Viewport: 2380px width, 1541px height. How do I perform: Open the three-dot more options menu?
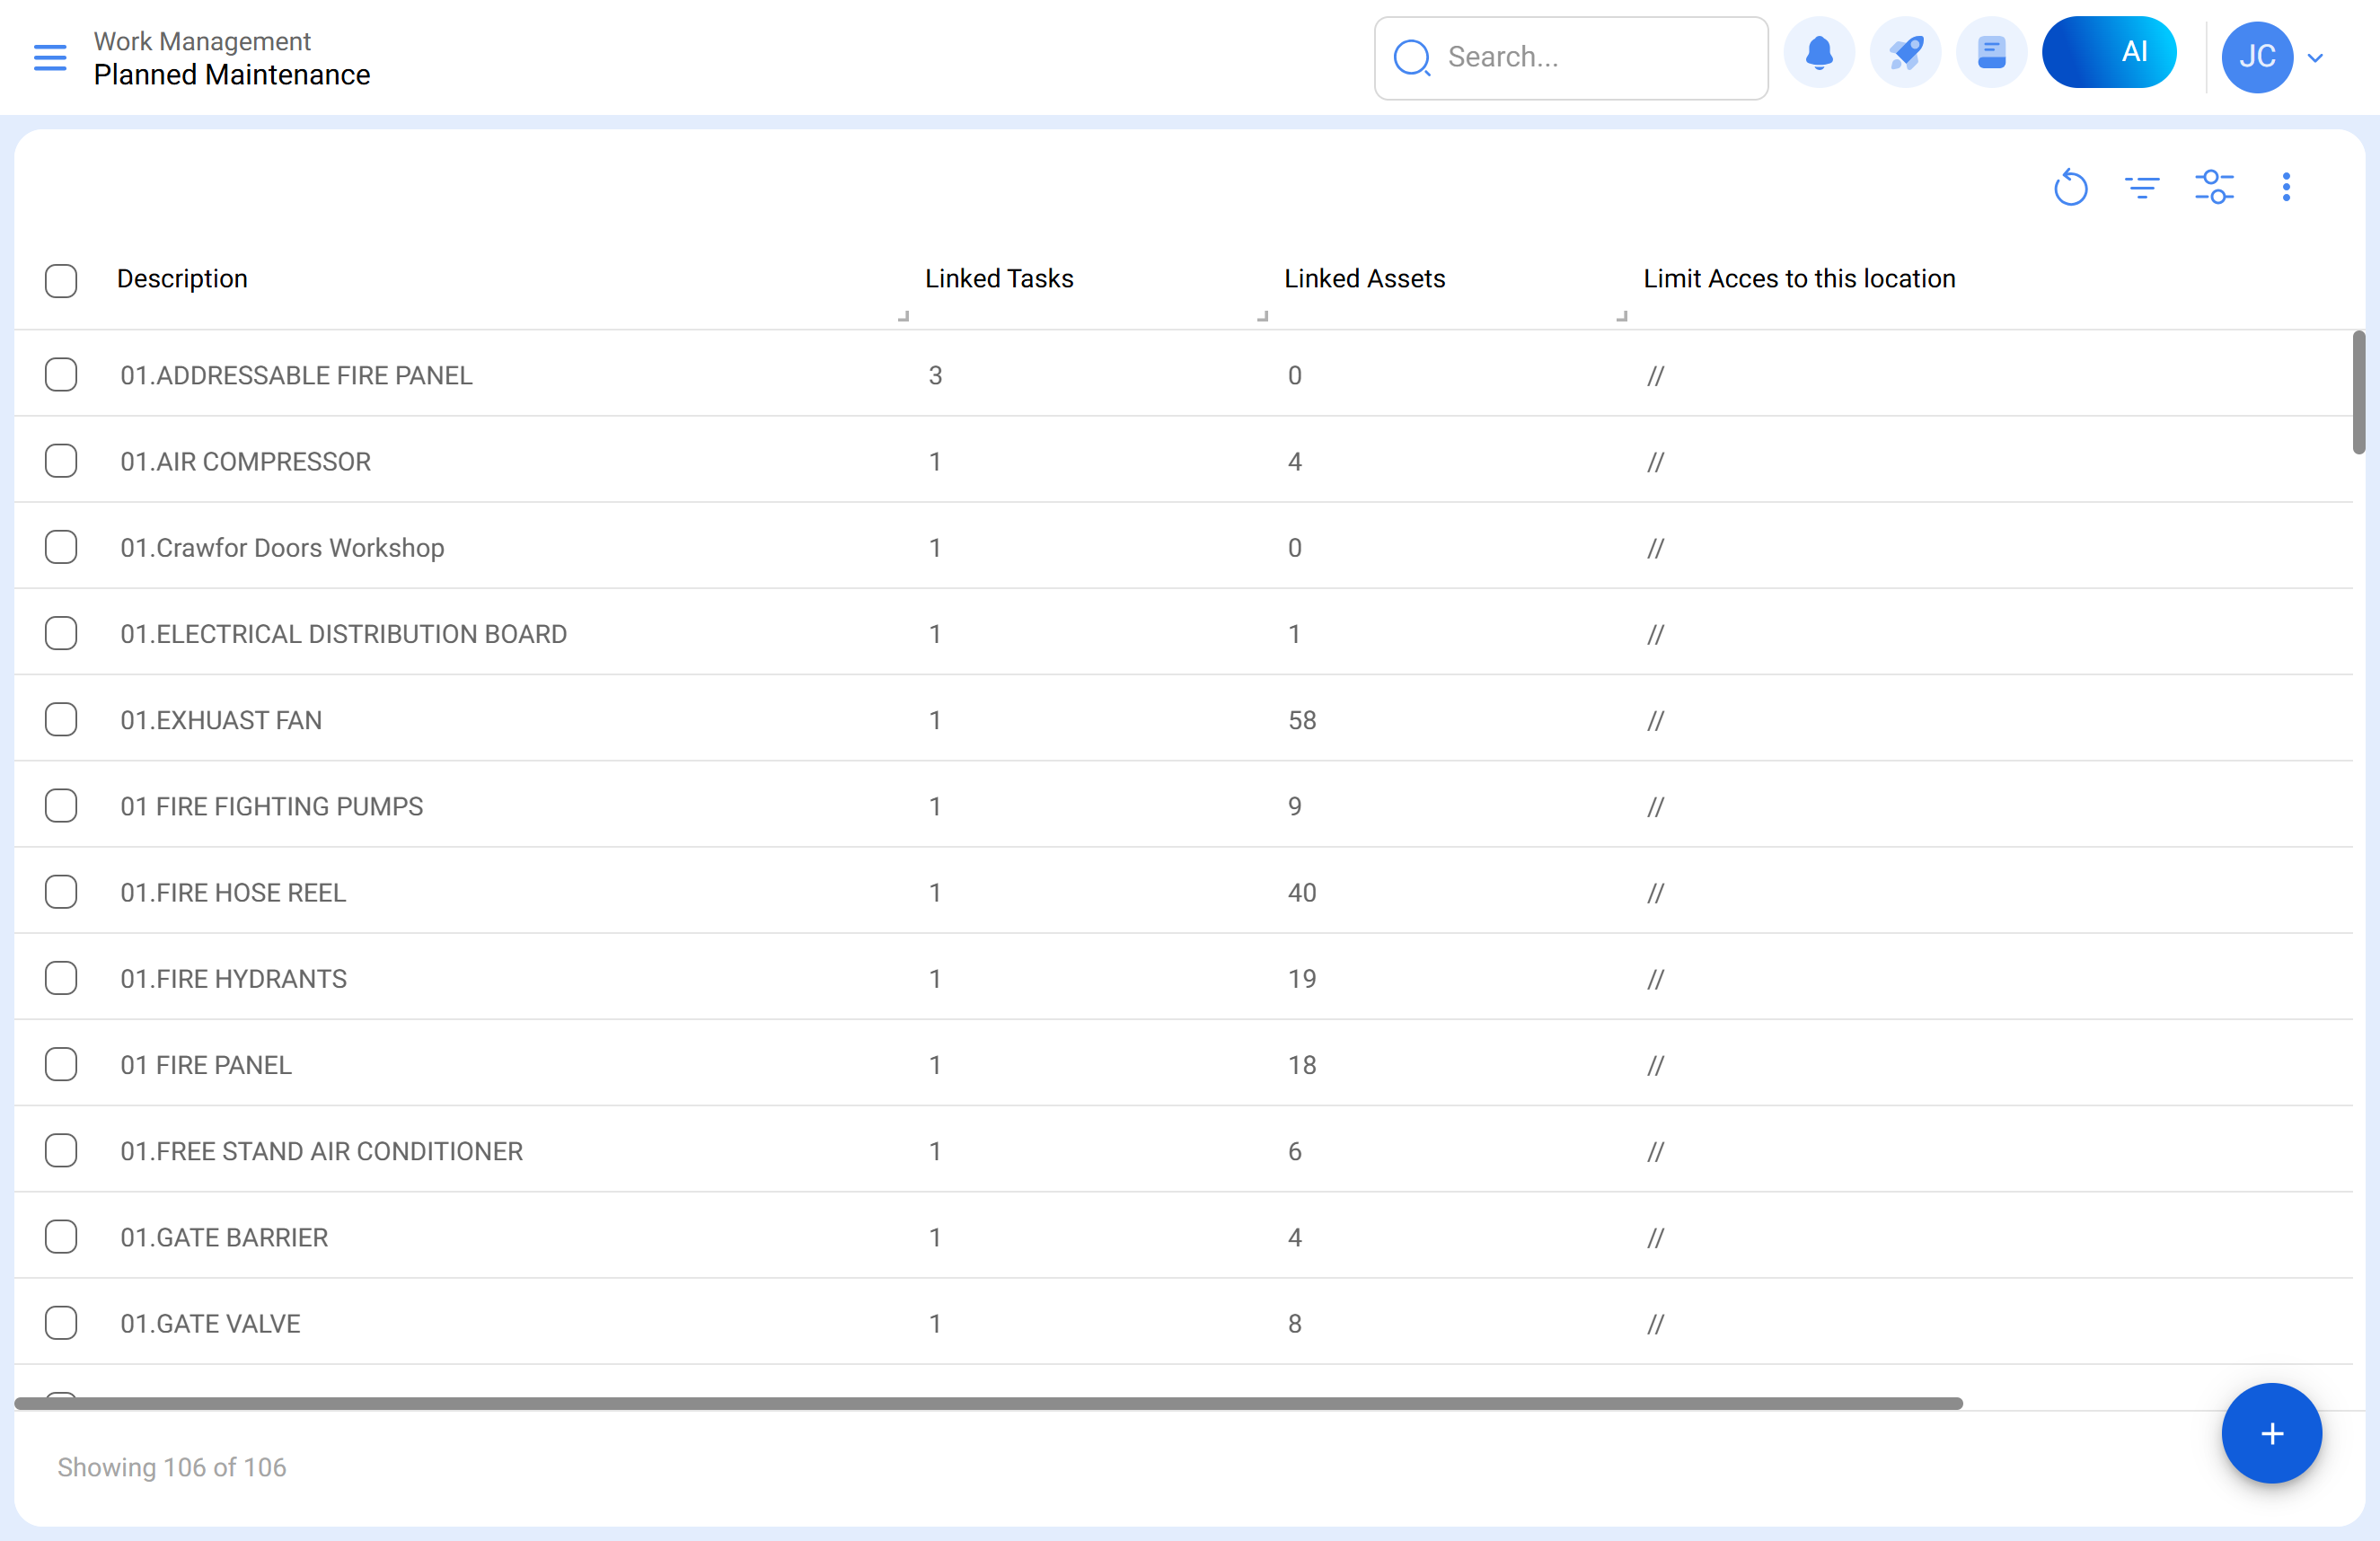point(2286,187)
